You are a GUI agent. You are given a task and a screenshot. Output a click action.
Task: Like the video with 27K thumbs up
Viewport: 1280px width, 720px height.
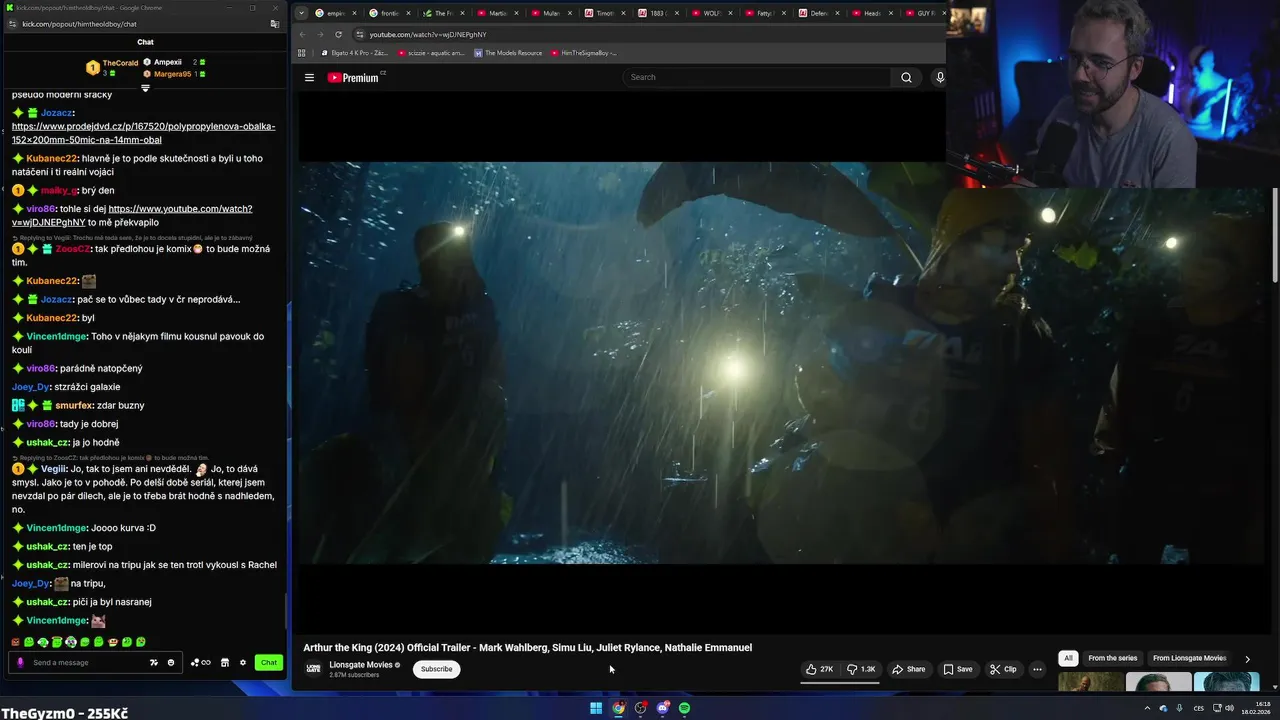[x=820, y=669]
